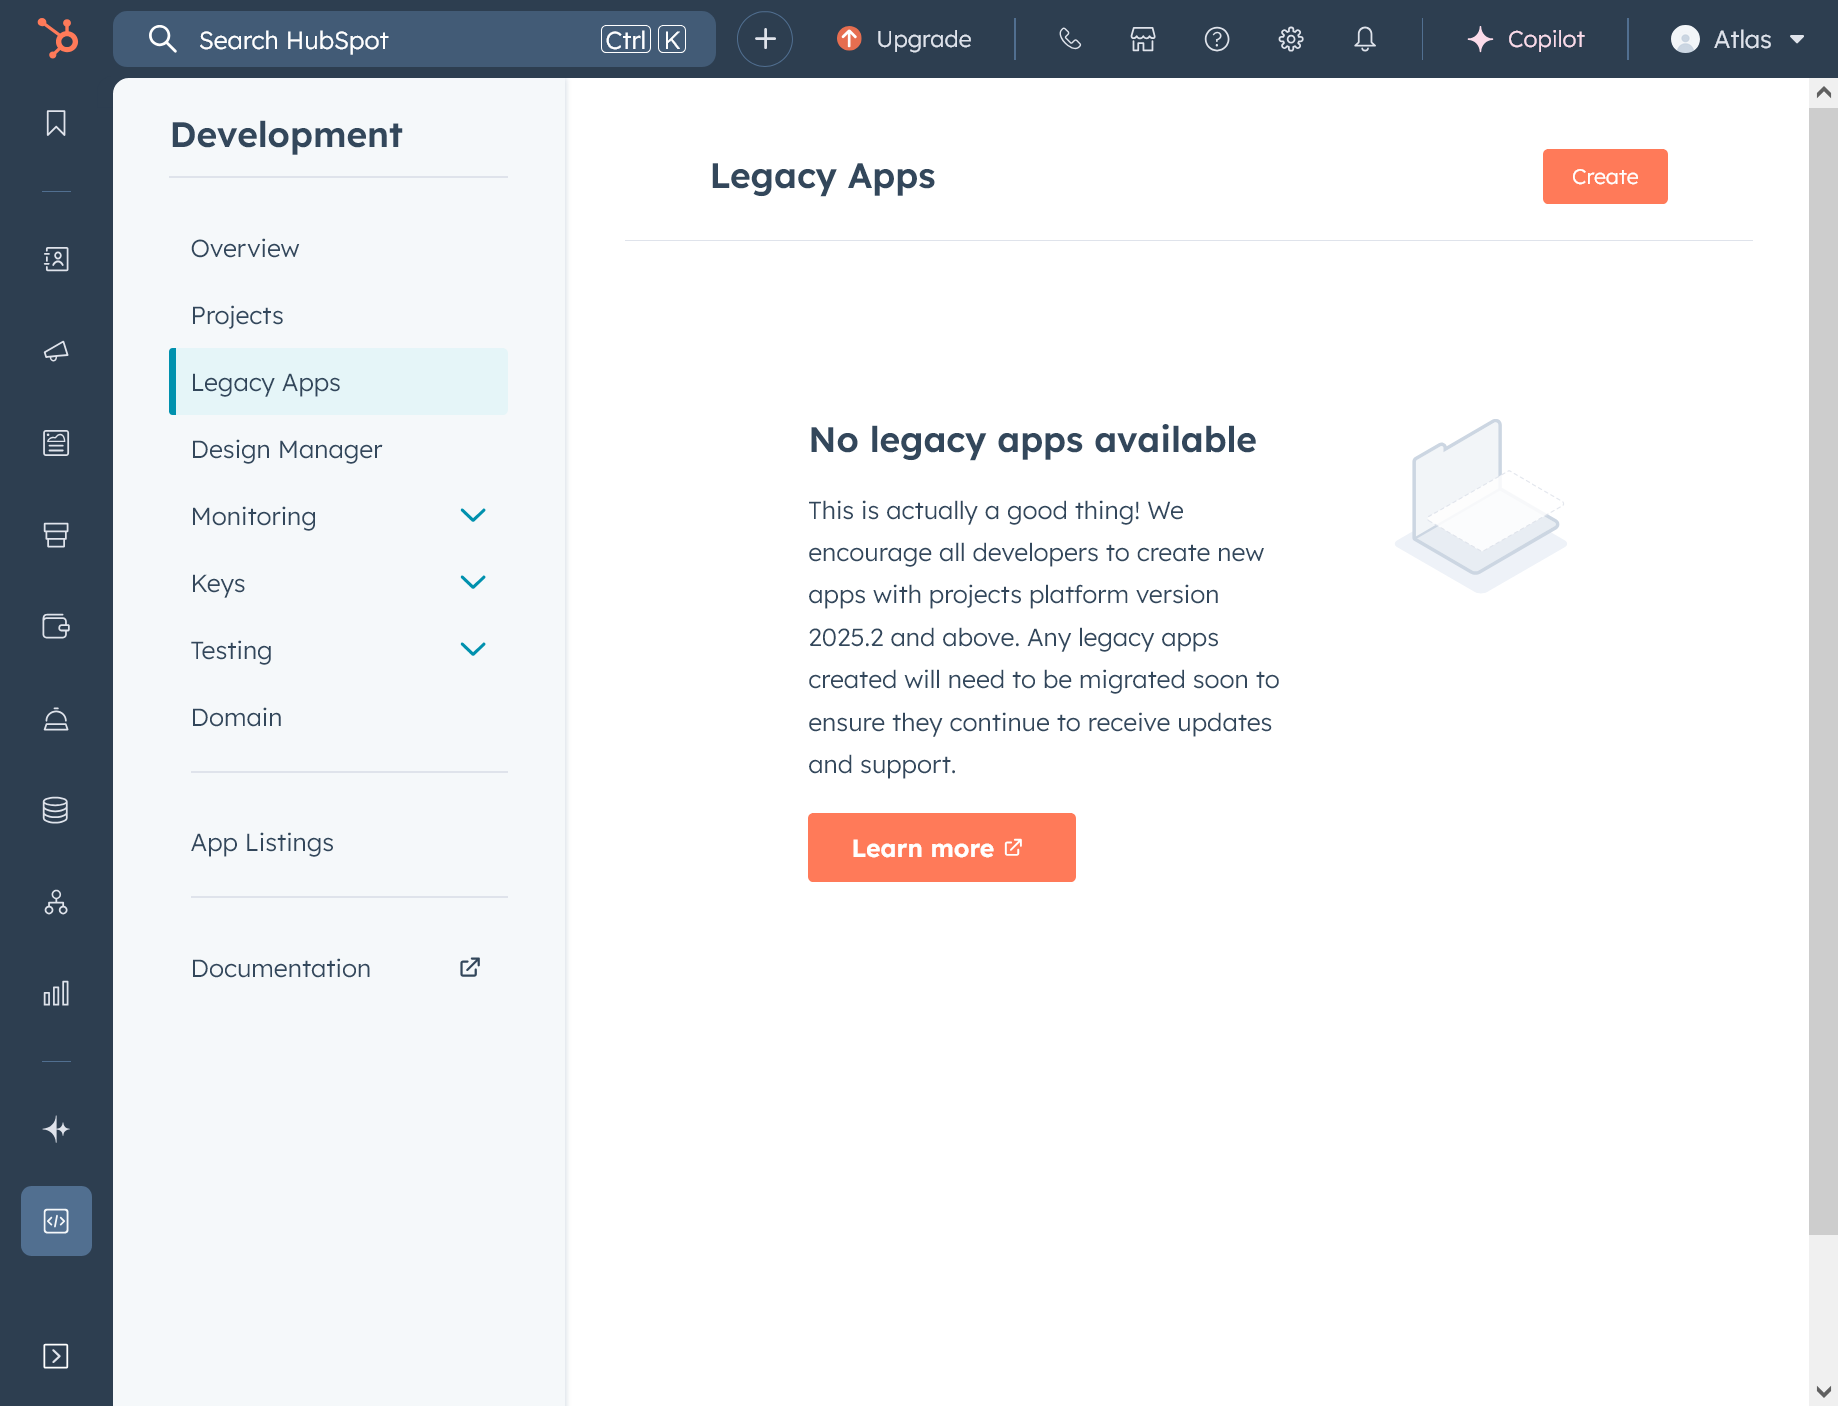Click the 'Legacy Apps' page title

click(x=823, y=176)
